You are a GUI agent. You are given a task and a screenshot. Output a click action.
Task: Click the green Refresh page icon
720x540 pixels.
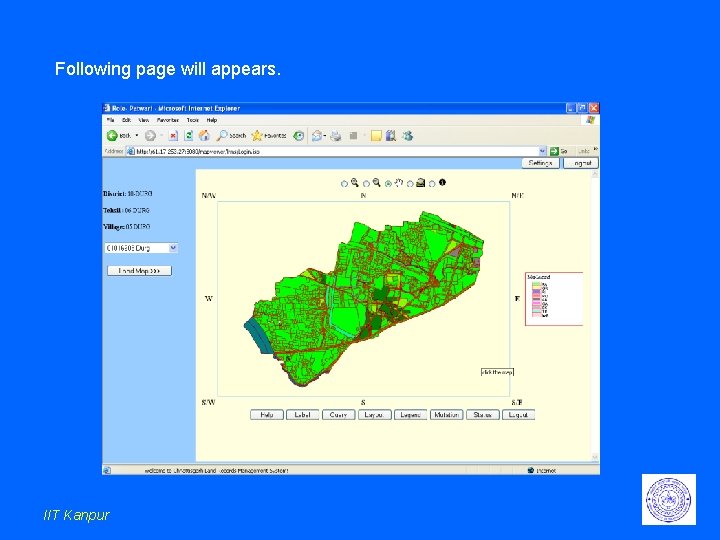(188, 135)
